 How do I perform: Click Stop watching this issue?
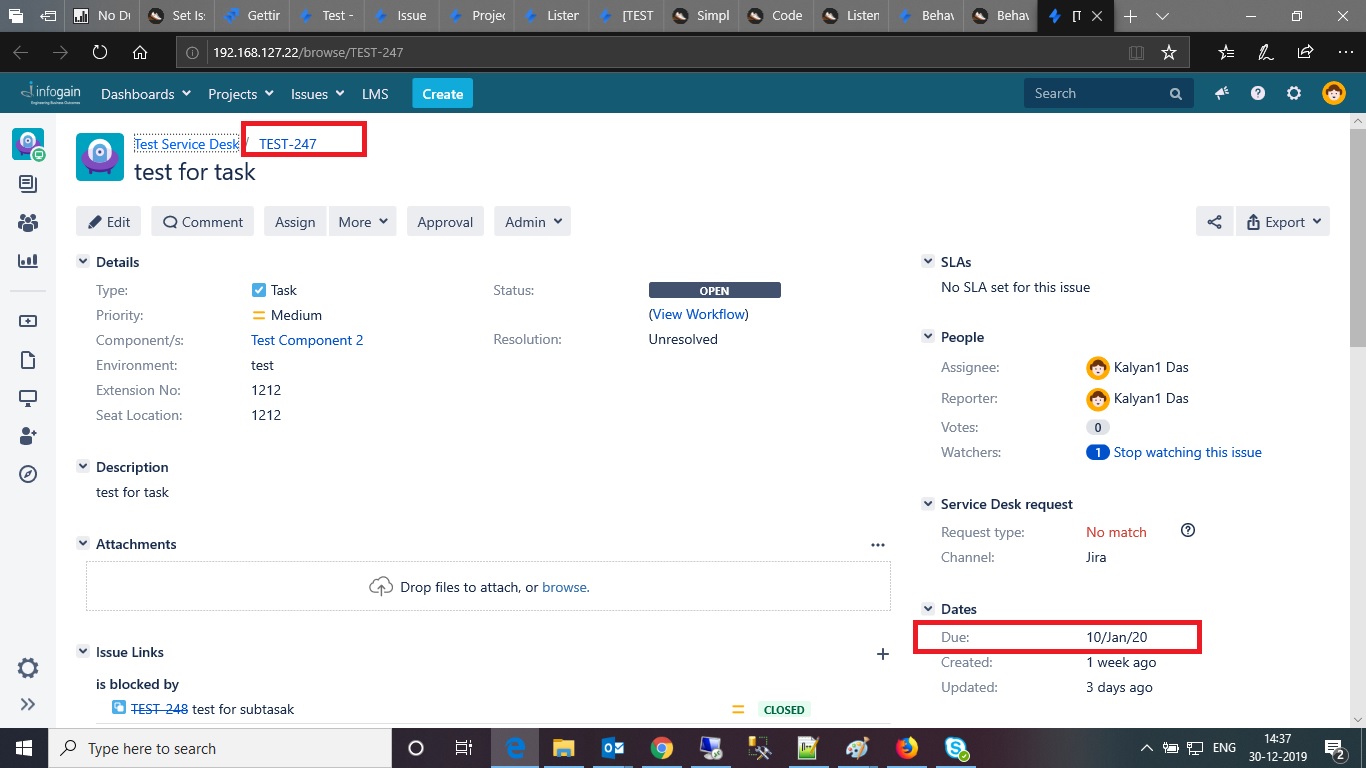coord(1188,452)
